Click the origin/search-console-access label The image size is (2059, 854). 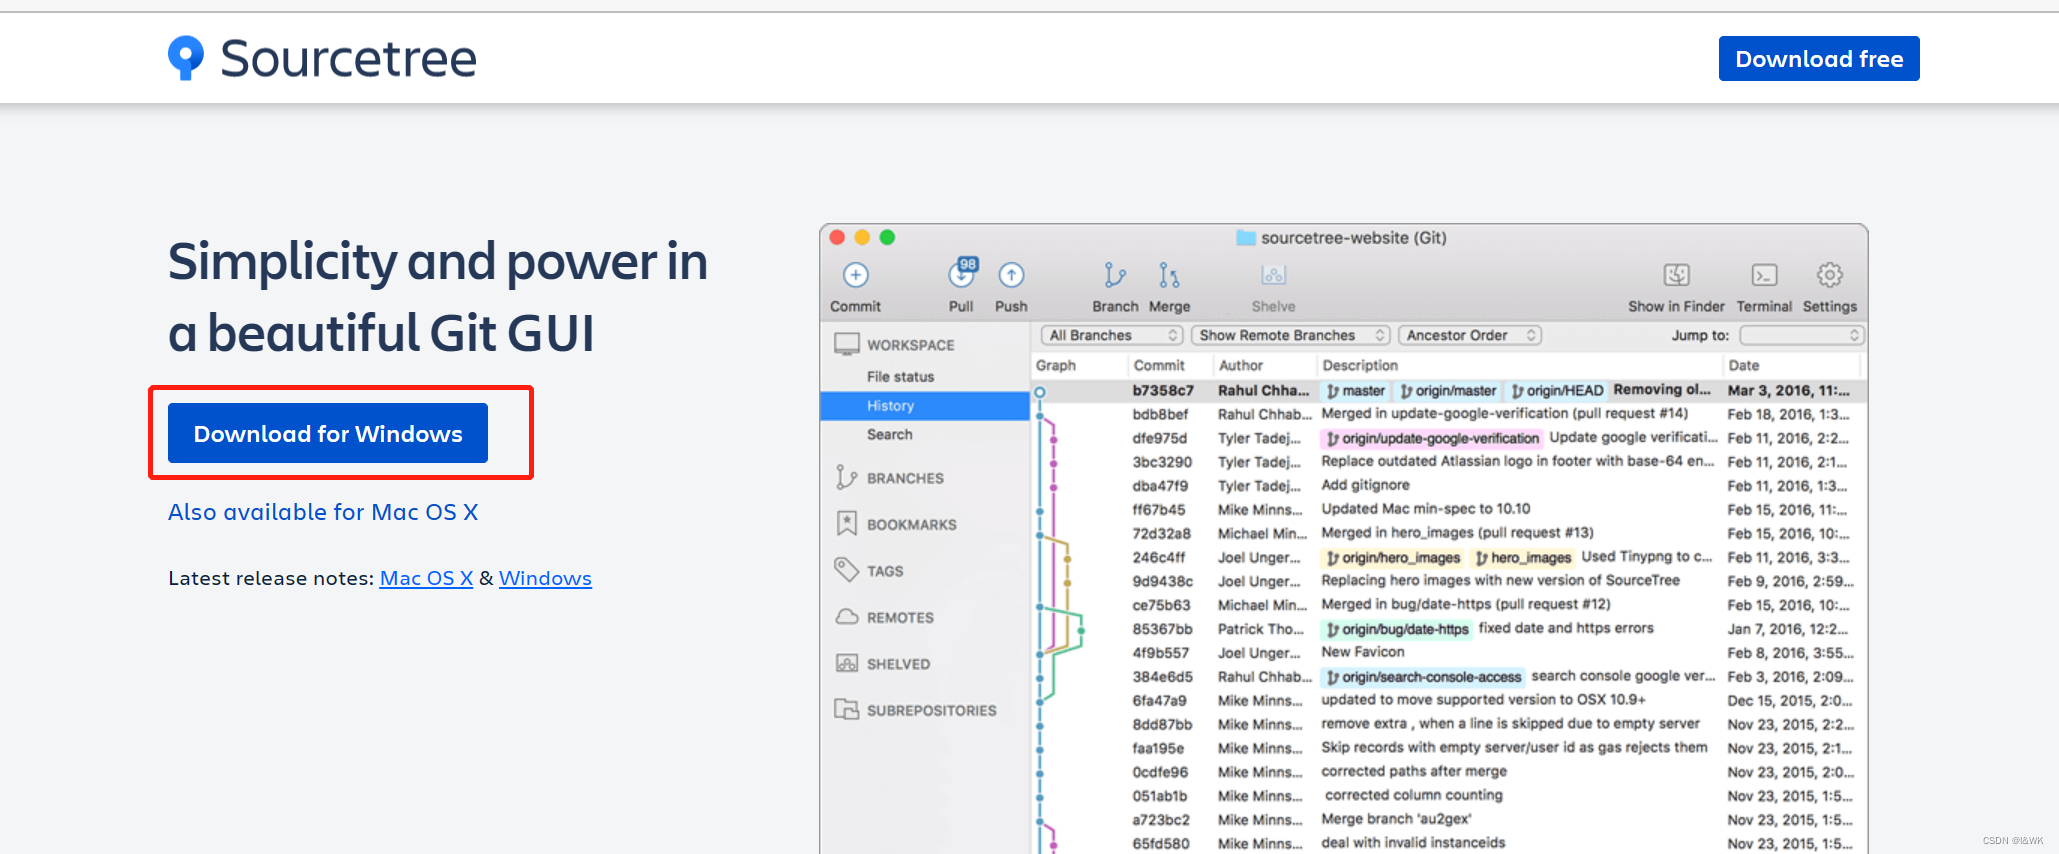[x=1422, y=677]
